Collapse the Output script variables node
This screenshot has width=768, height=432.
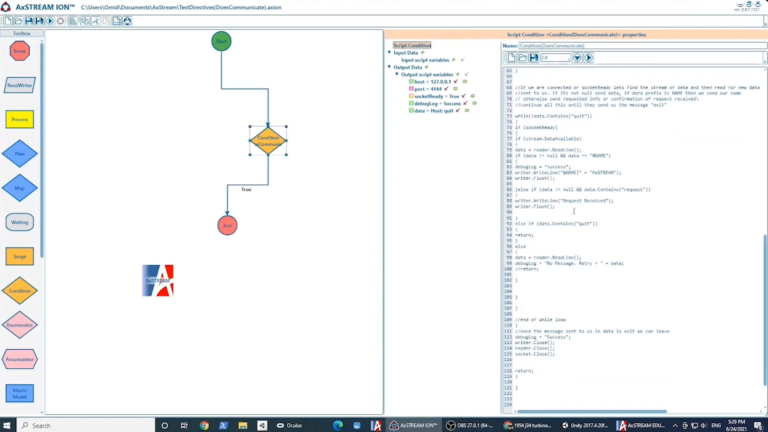click(x=397, y=74)
